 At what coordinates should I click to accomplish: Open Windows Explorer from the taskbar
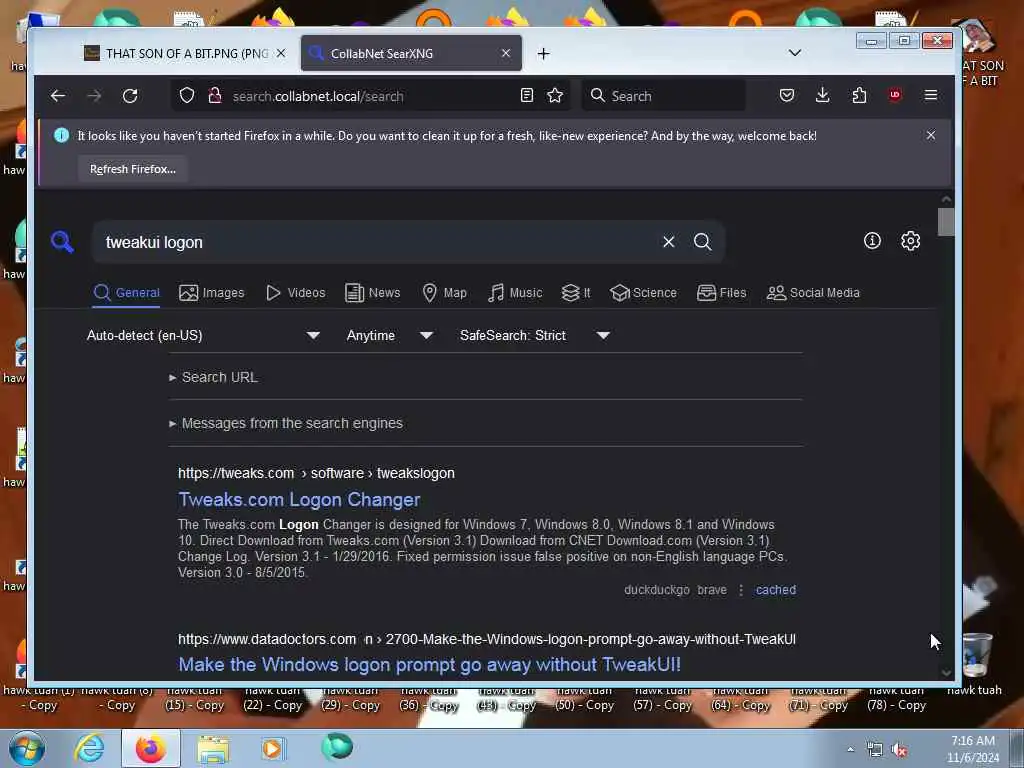pyautogui.click(x=214, y=748)
